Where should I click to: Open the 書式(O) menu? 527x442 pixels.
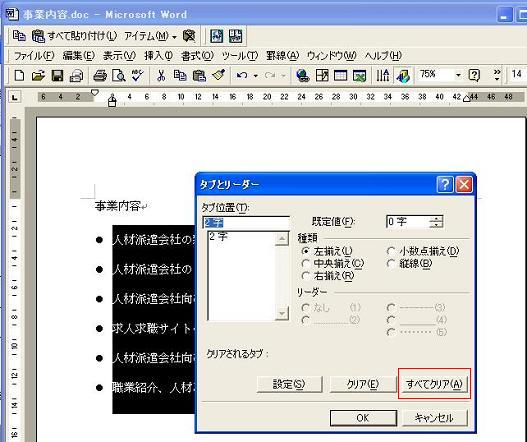[197, 55]
